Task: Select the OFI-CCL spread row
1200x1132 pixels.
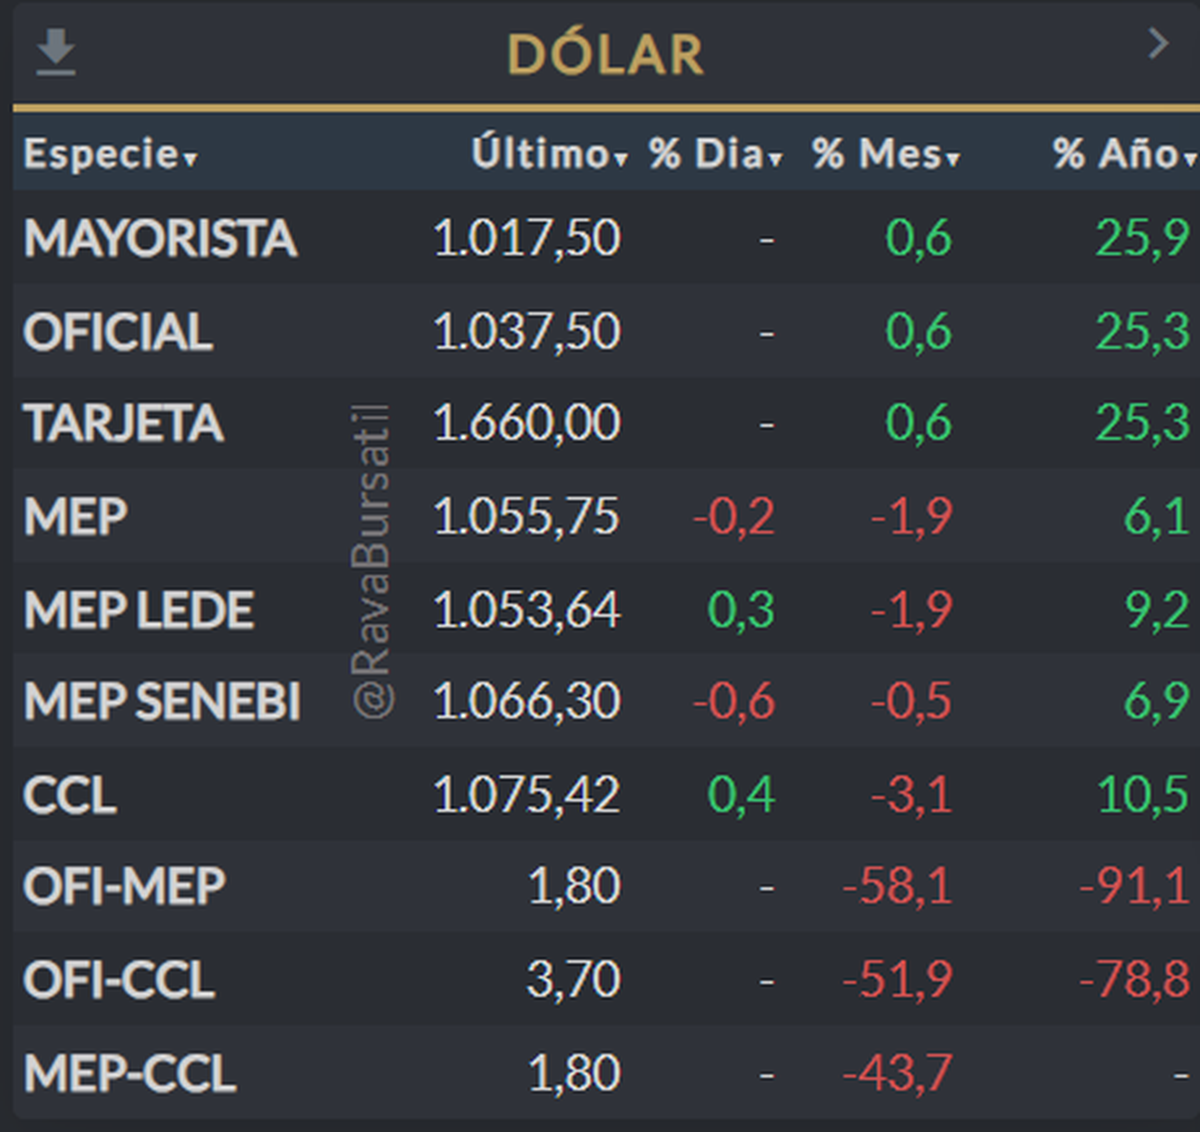Action: coord(119,980)
